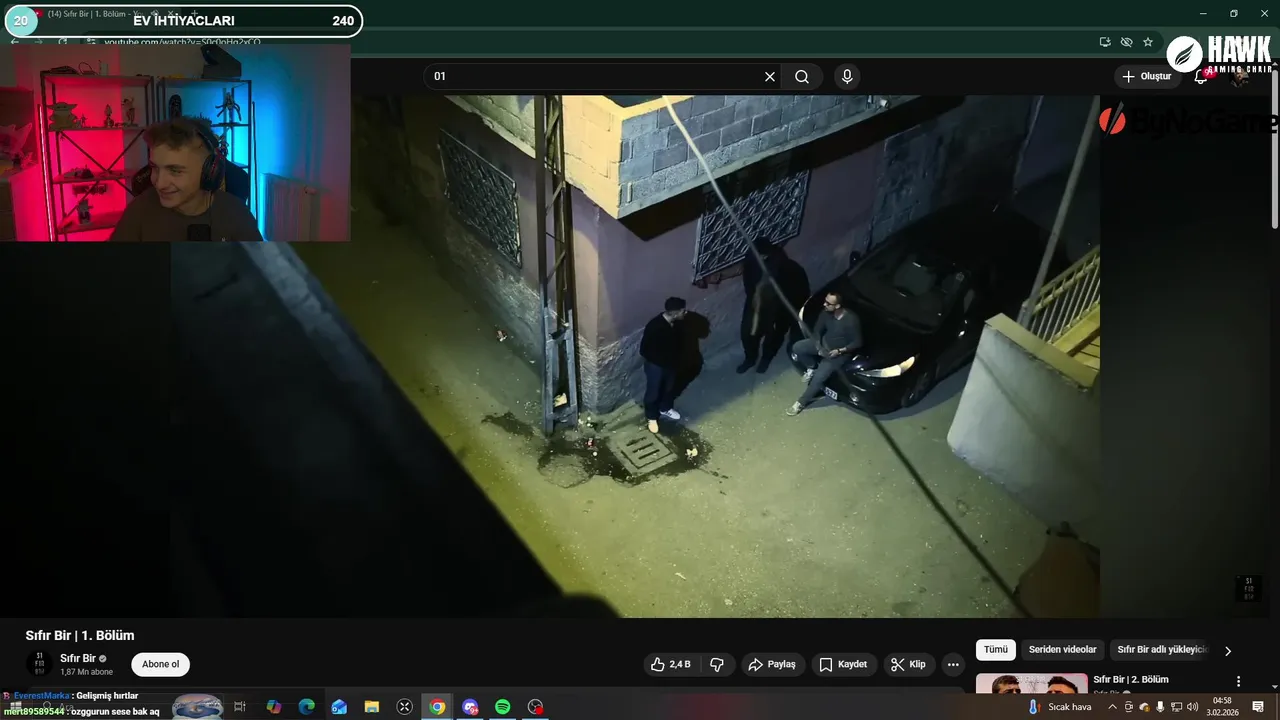Viewport: 1280px width, 720px height.
Task: Show hidden tray icons chevron
Action: (1112, 707)
